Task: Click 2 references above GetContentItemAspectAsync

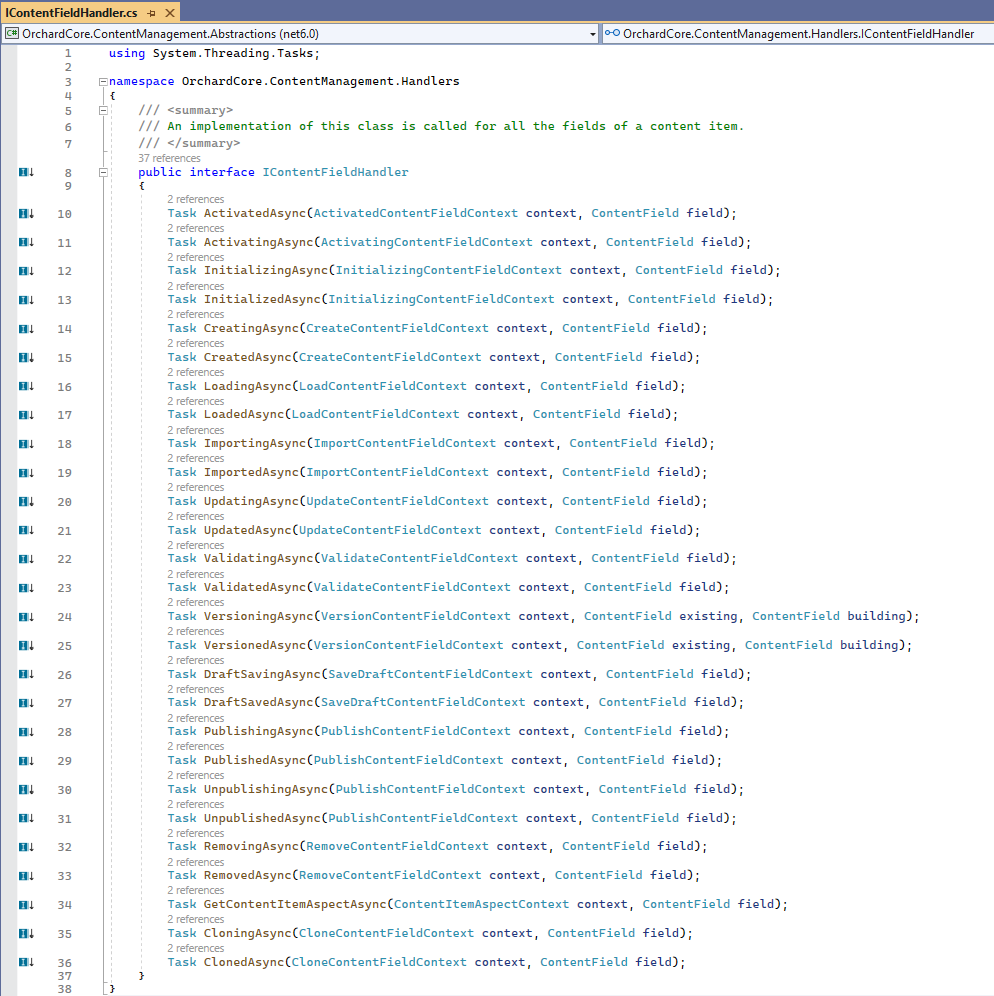Action: coord(196,891)
